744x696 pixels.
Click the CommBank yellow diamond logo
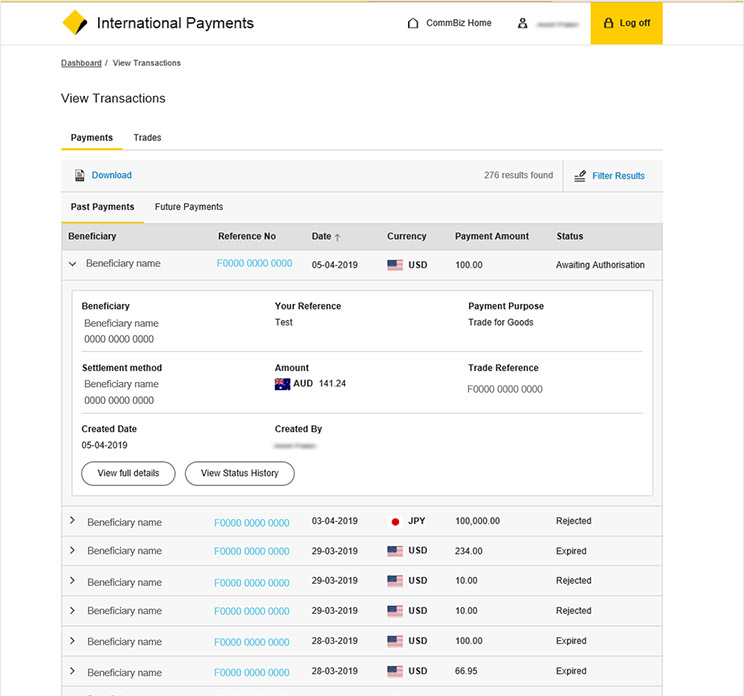[x=75, y=23]
